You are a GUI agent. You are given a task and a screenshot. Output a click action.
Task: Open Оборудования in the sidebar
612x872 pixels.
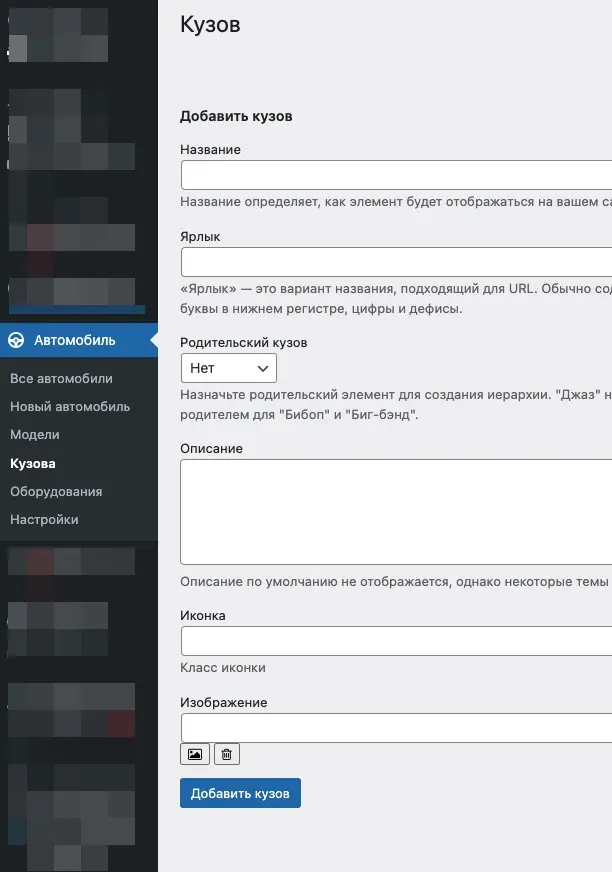coord(56,491)
